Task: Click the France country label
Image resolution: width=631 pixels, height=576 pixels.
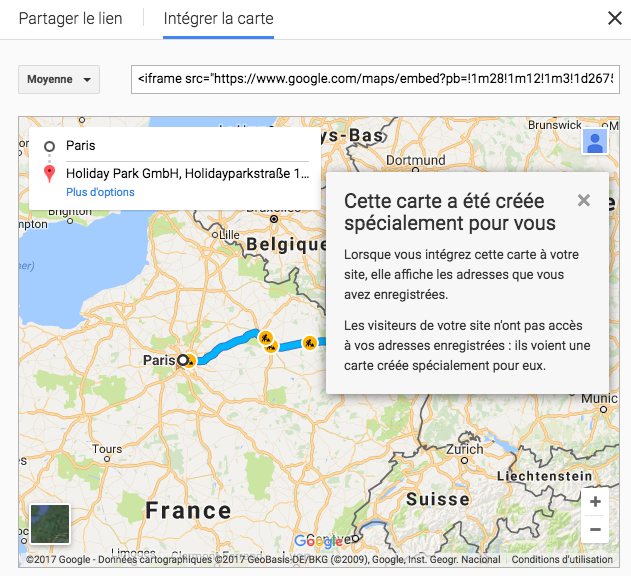Action: pyautogui.click(x=188, y=510)
